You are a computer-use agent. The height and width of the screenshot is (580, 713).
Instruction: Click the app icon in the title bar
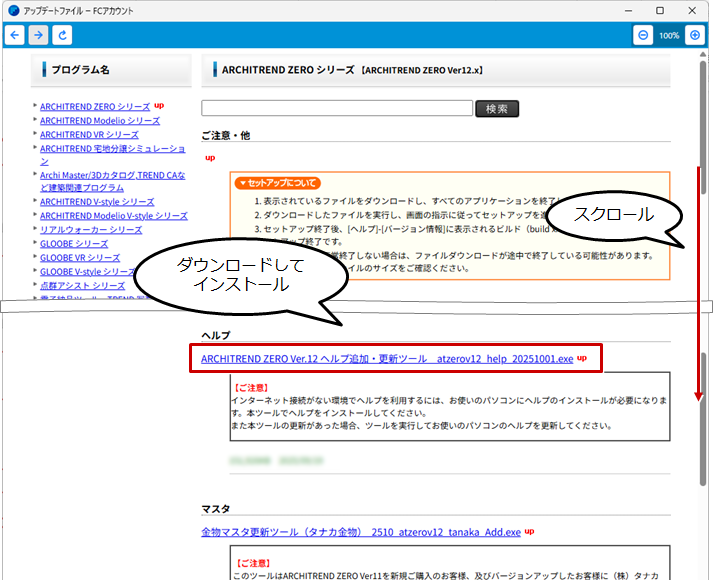click(x=13, y=10)
